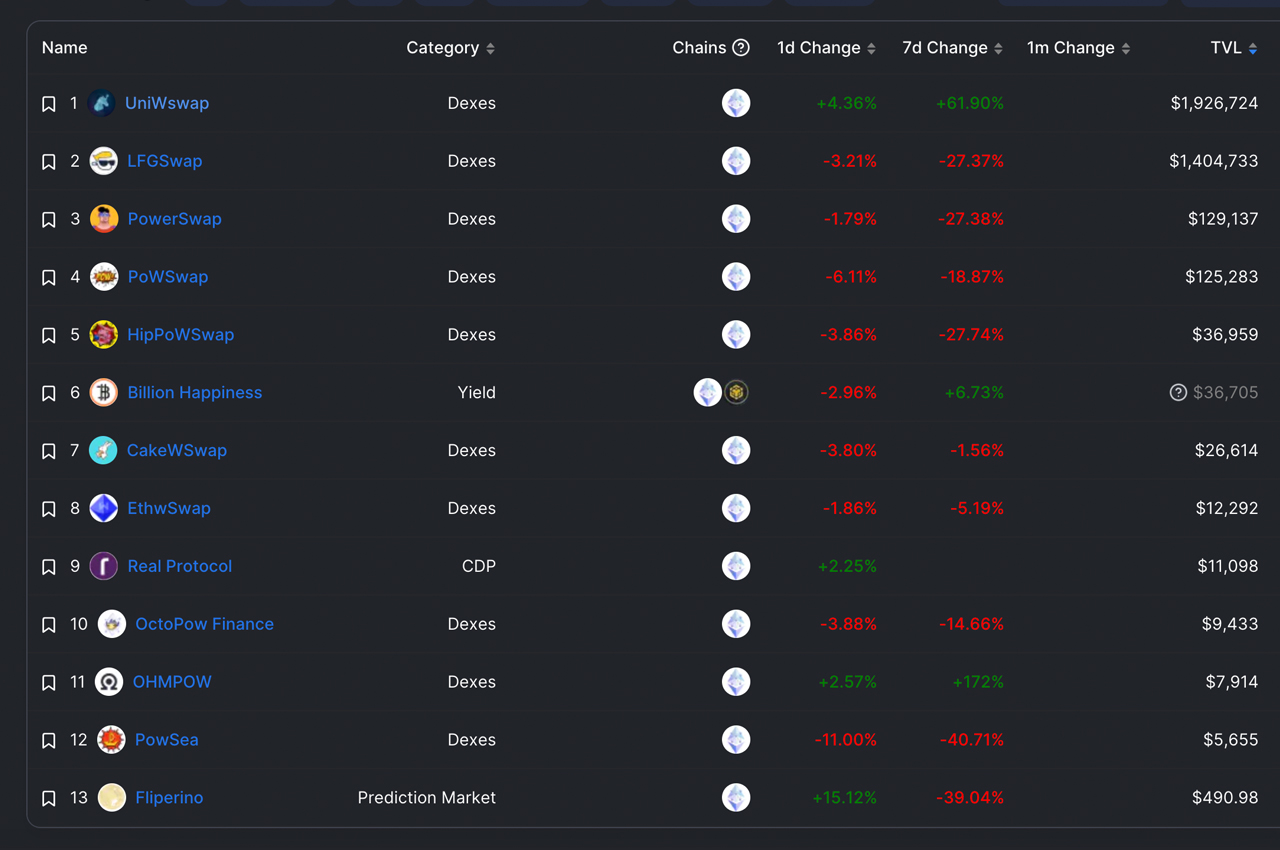Open the Billion Happiness protocol page
The width and height of the screenshot is (1280, 850).
[194, 392]
